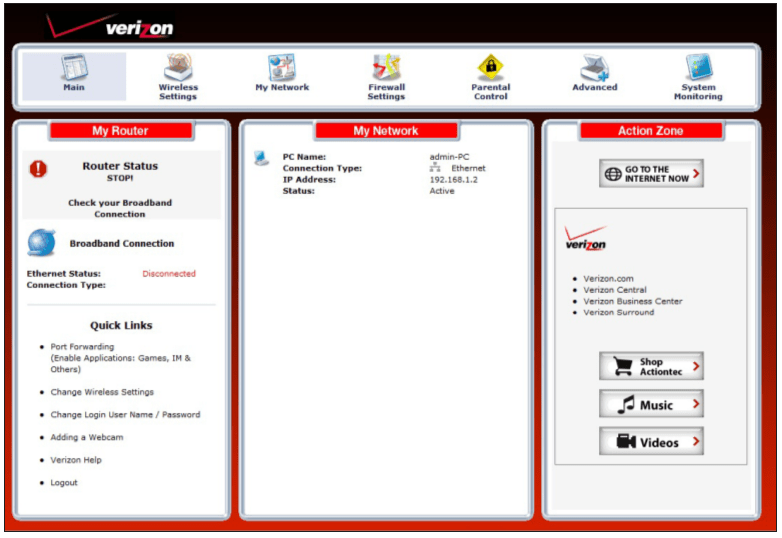Select the Main tab label

74,87
